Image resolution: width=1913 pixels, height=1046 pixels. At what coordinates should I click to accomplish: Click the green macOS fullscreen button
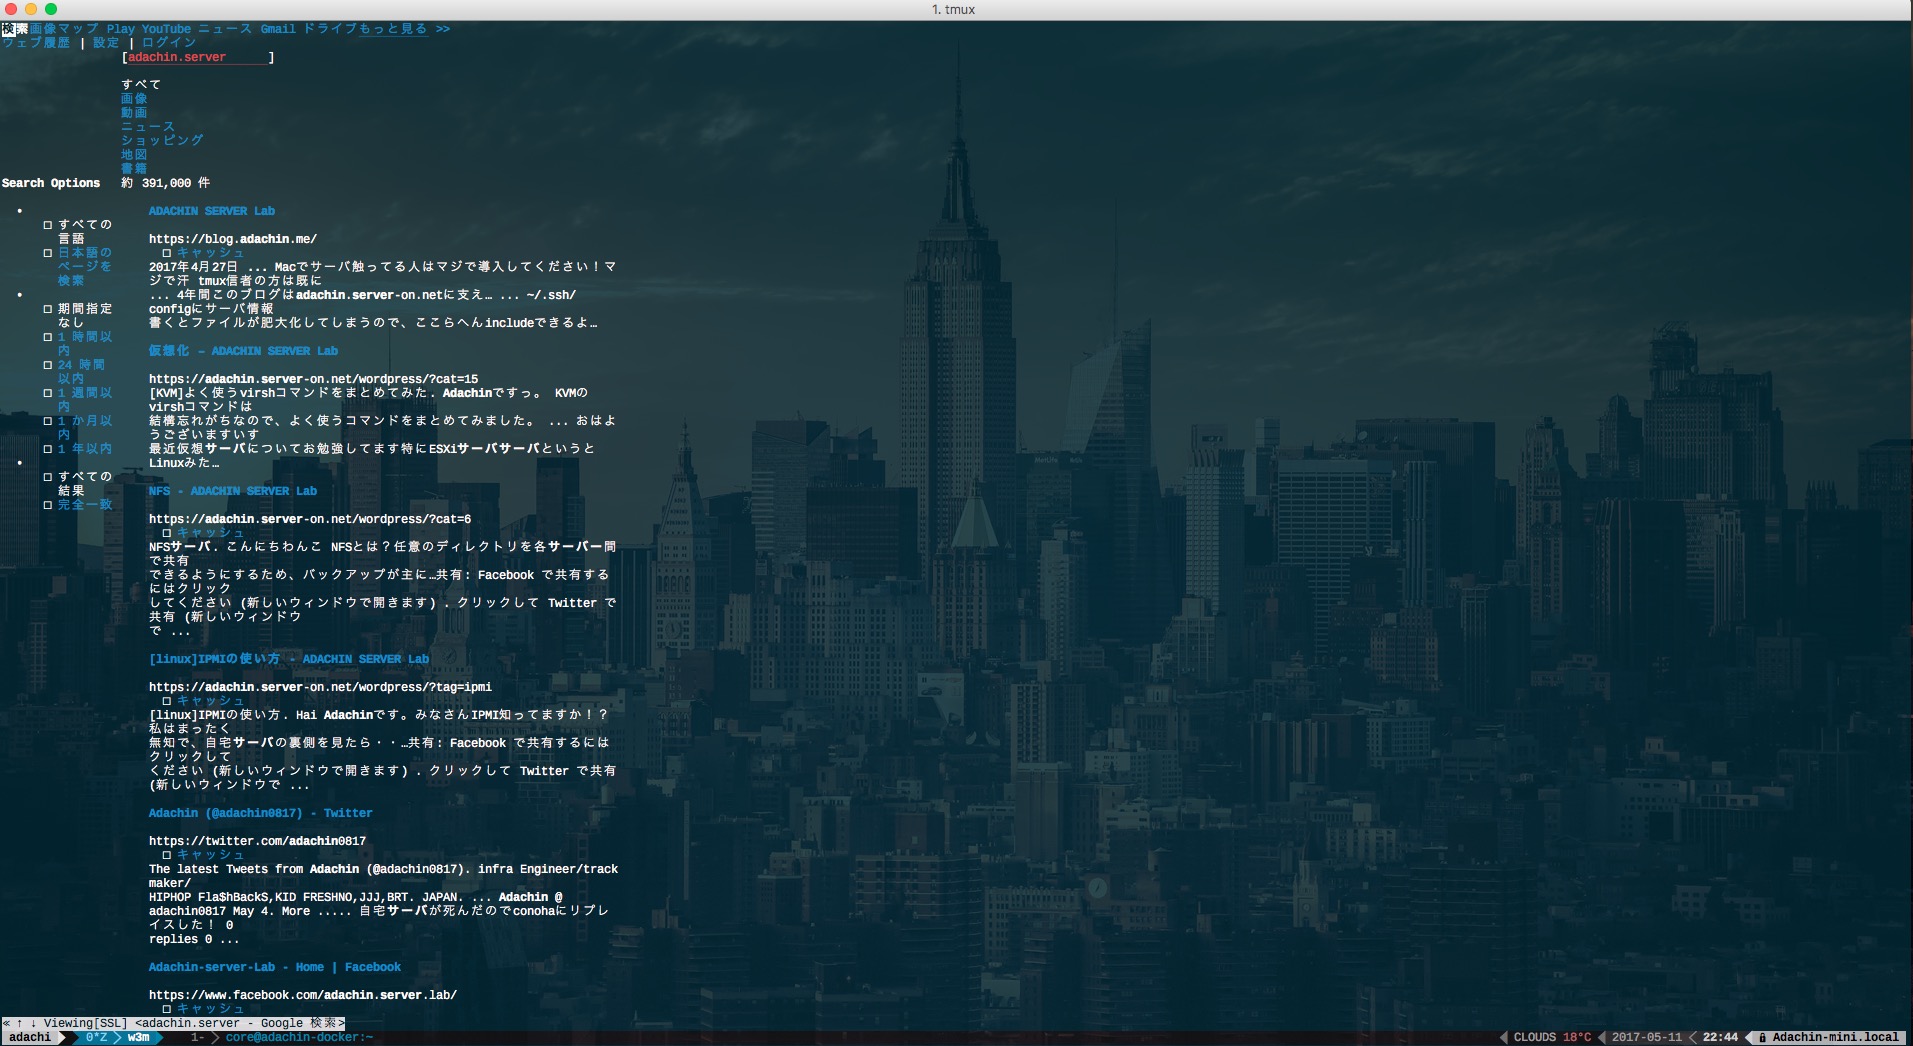pyautogui.click(x=51, y=9)
